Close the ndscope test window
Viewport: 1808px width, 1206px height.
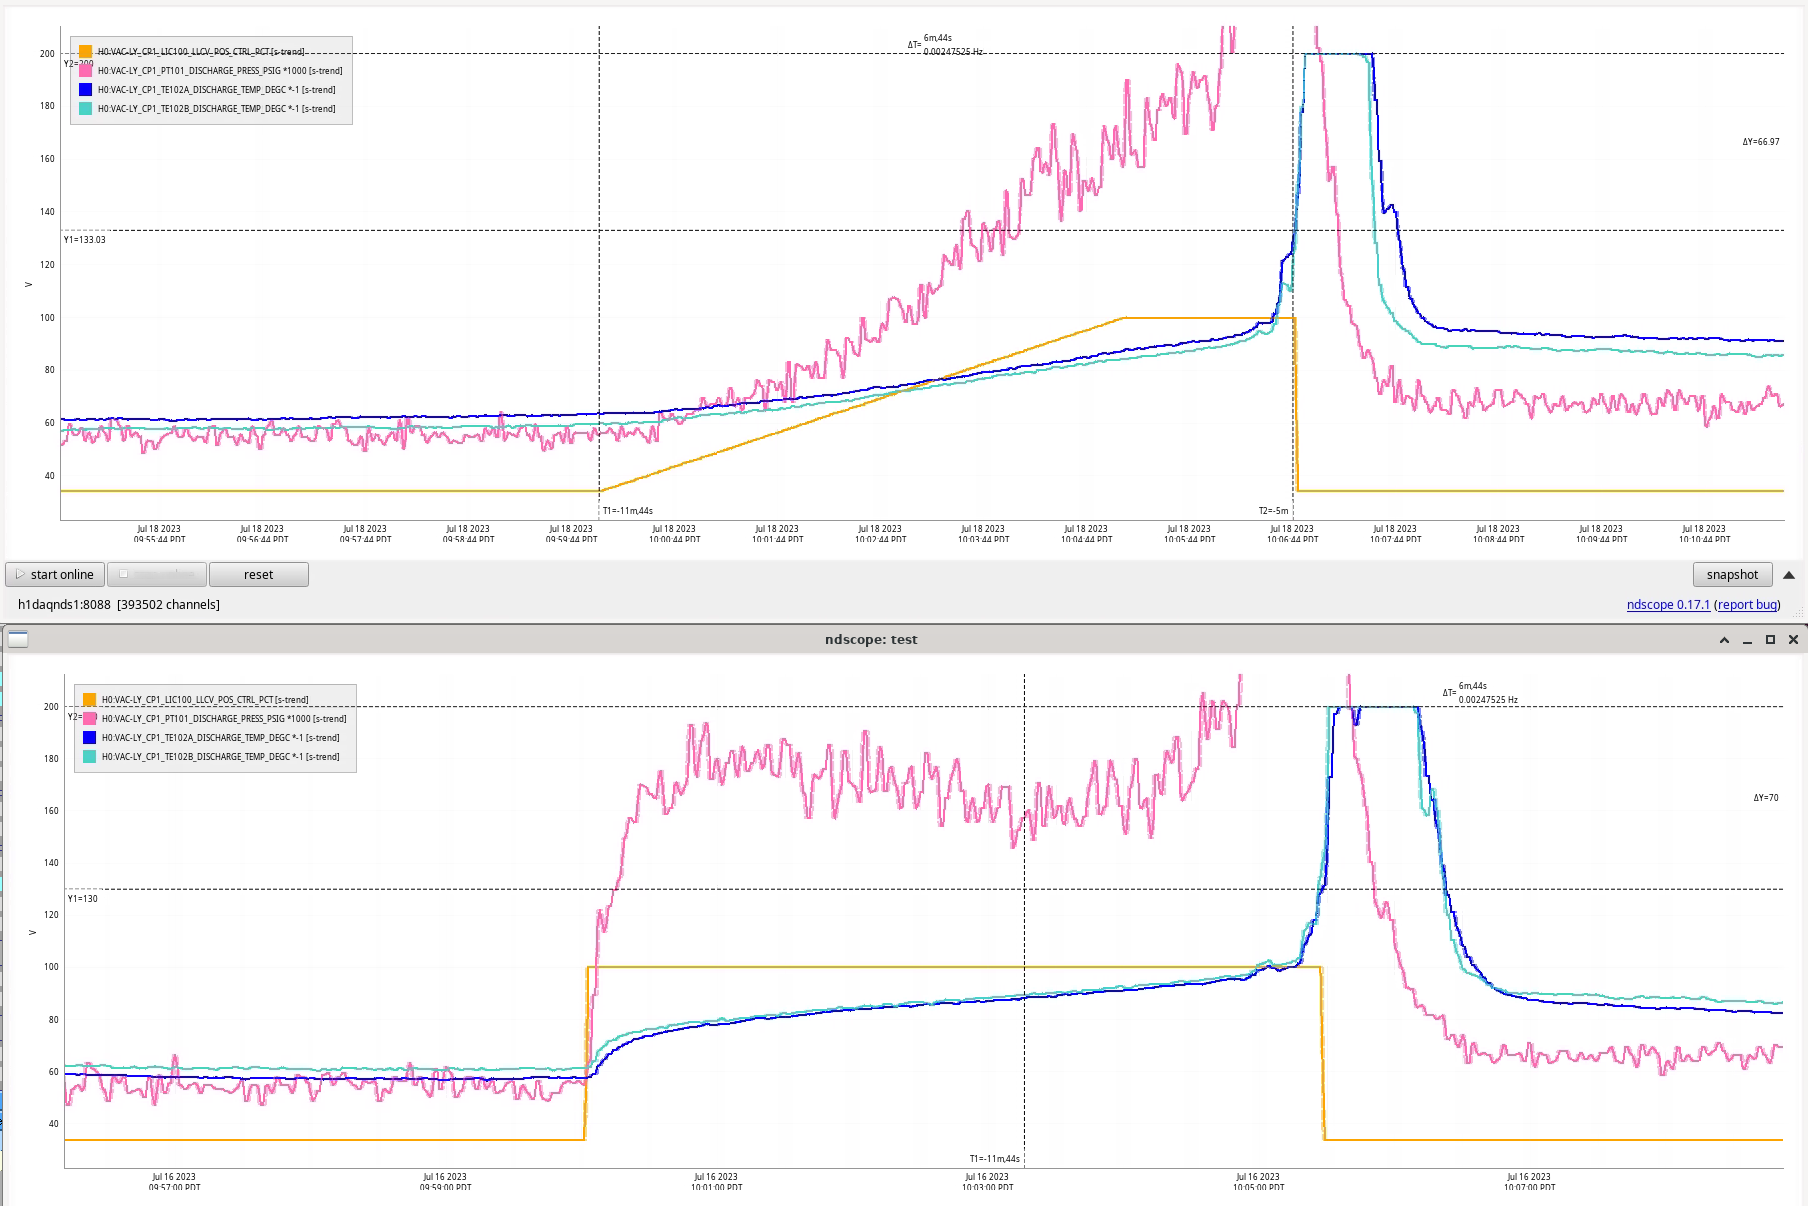(1793, 640)
